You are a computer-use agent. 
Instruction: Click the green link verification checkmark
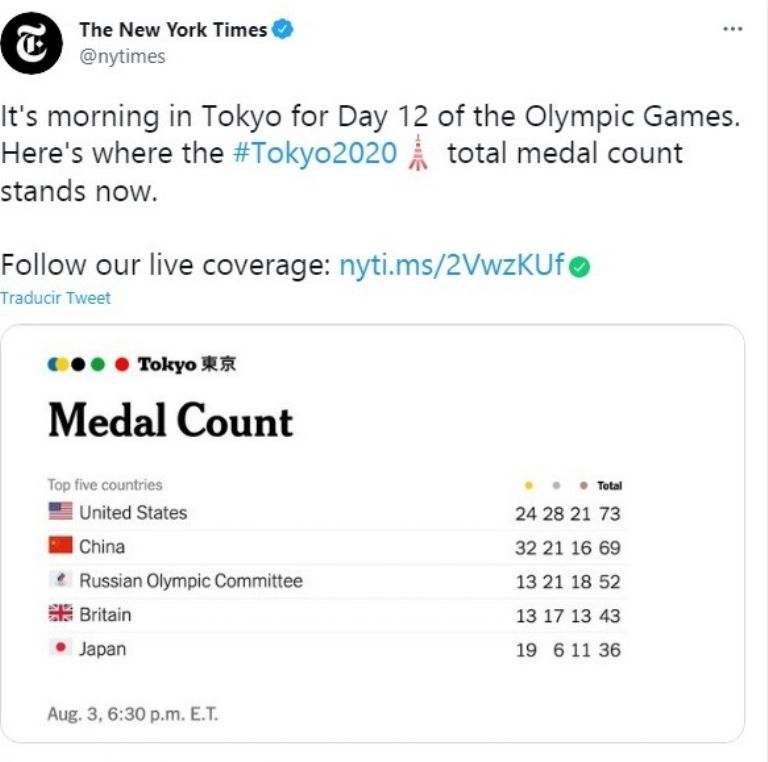tap(580, 267)
